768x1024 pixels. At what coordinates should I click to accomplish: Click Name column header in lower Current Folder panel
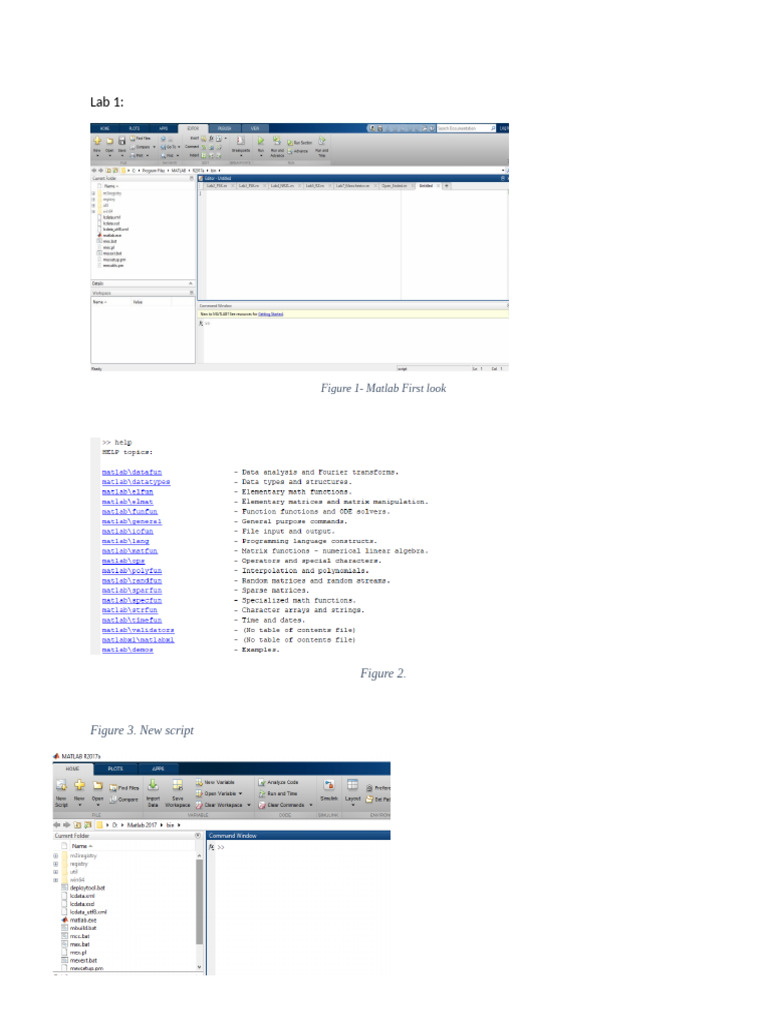coord(82,846)
